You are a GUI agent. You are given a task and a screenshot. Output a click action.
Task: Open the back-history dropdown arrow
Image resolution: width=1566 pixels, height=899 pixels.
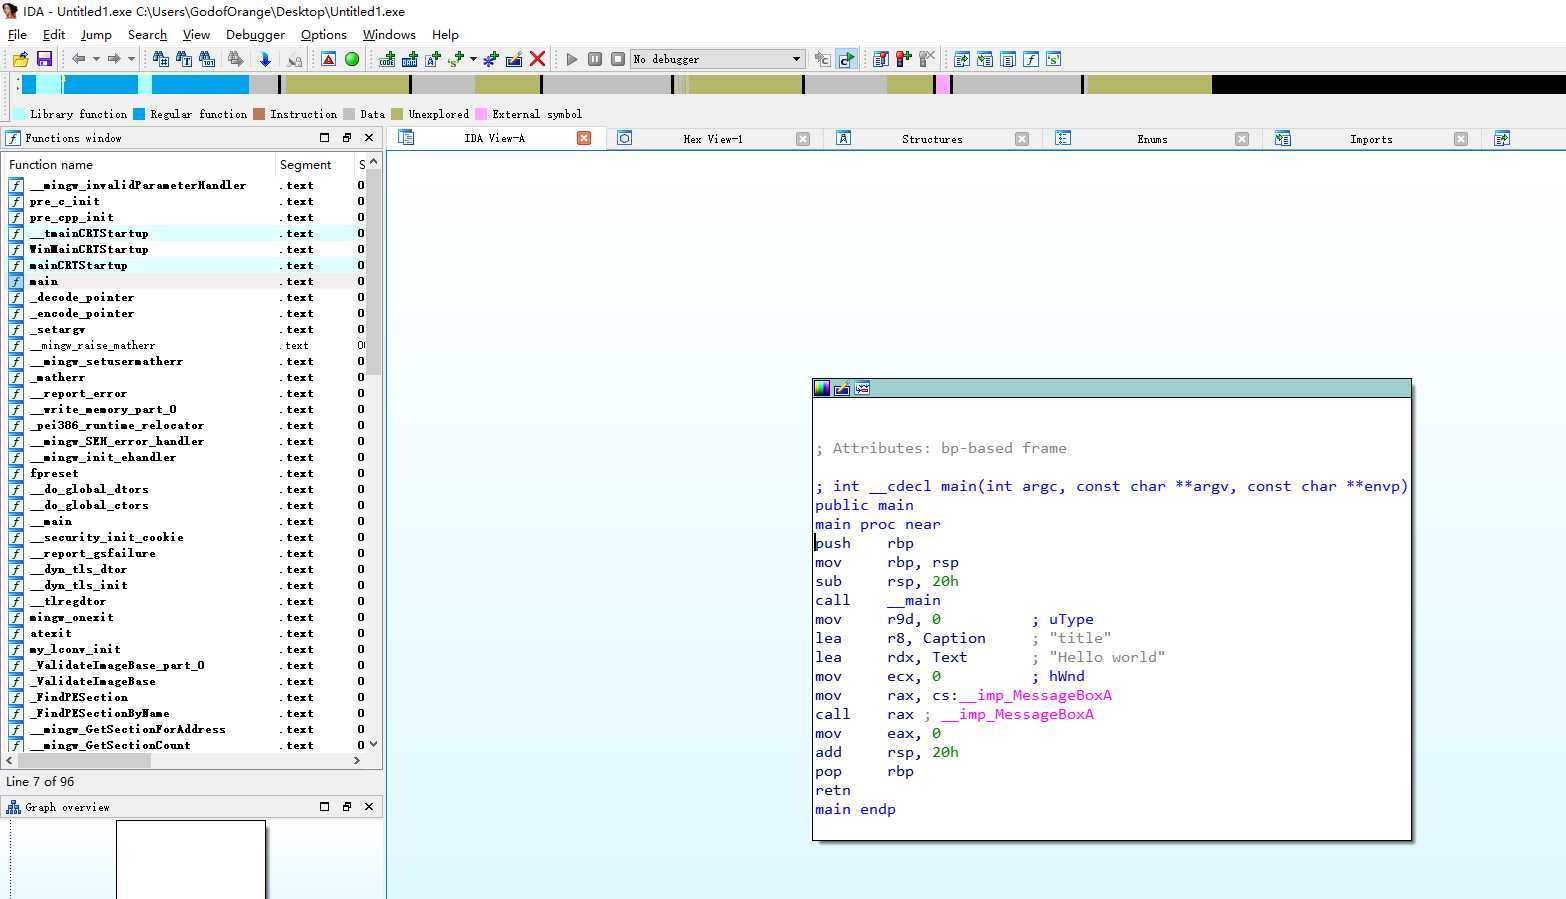pos(96,59)
